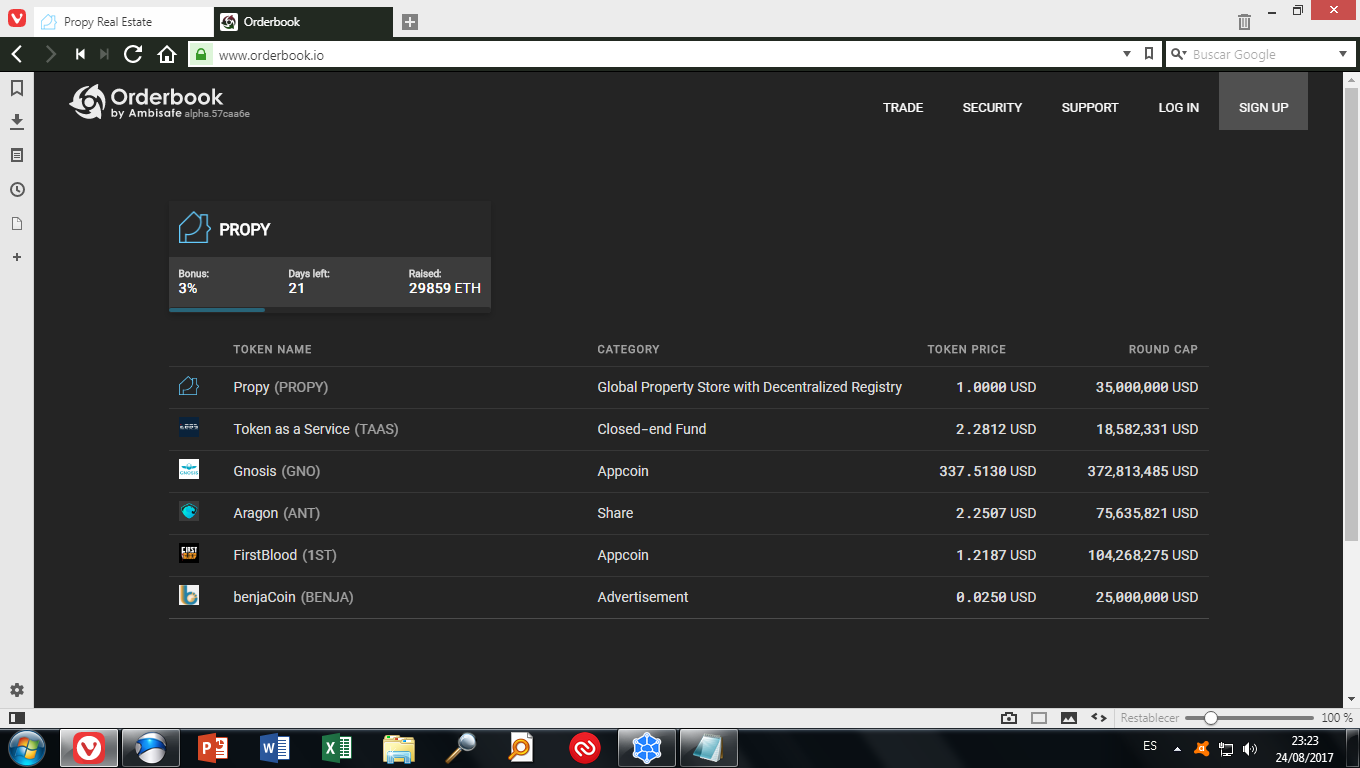Open the TRADE menu item
This screenshot has height=768, width=1360.
(903, 107)
